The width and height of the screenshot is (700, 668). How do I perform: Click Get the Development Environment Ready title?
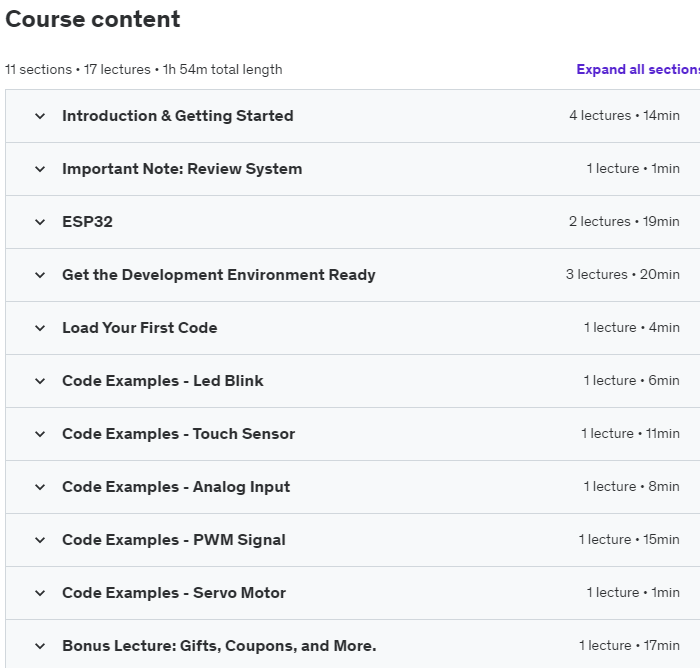pos(219,275)
